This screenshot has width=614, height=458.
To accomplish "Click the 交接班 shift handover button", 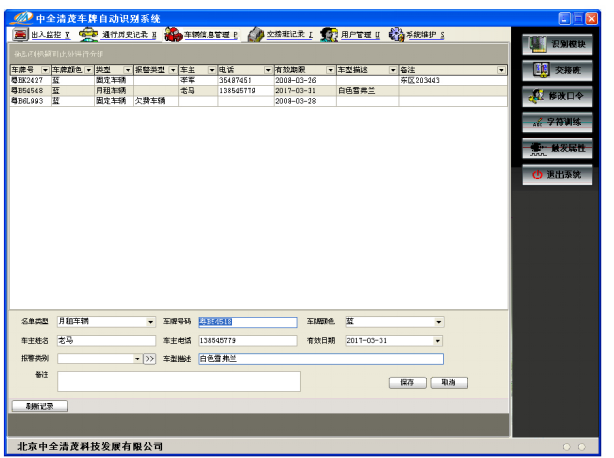I will click(x=559, y=70).
